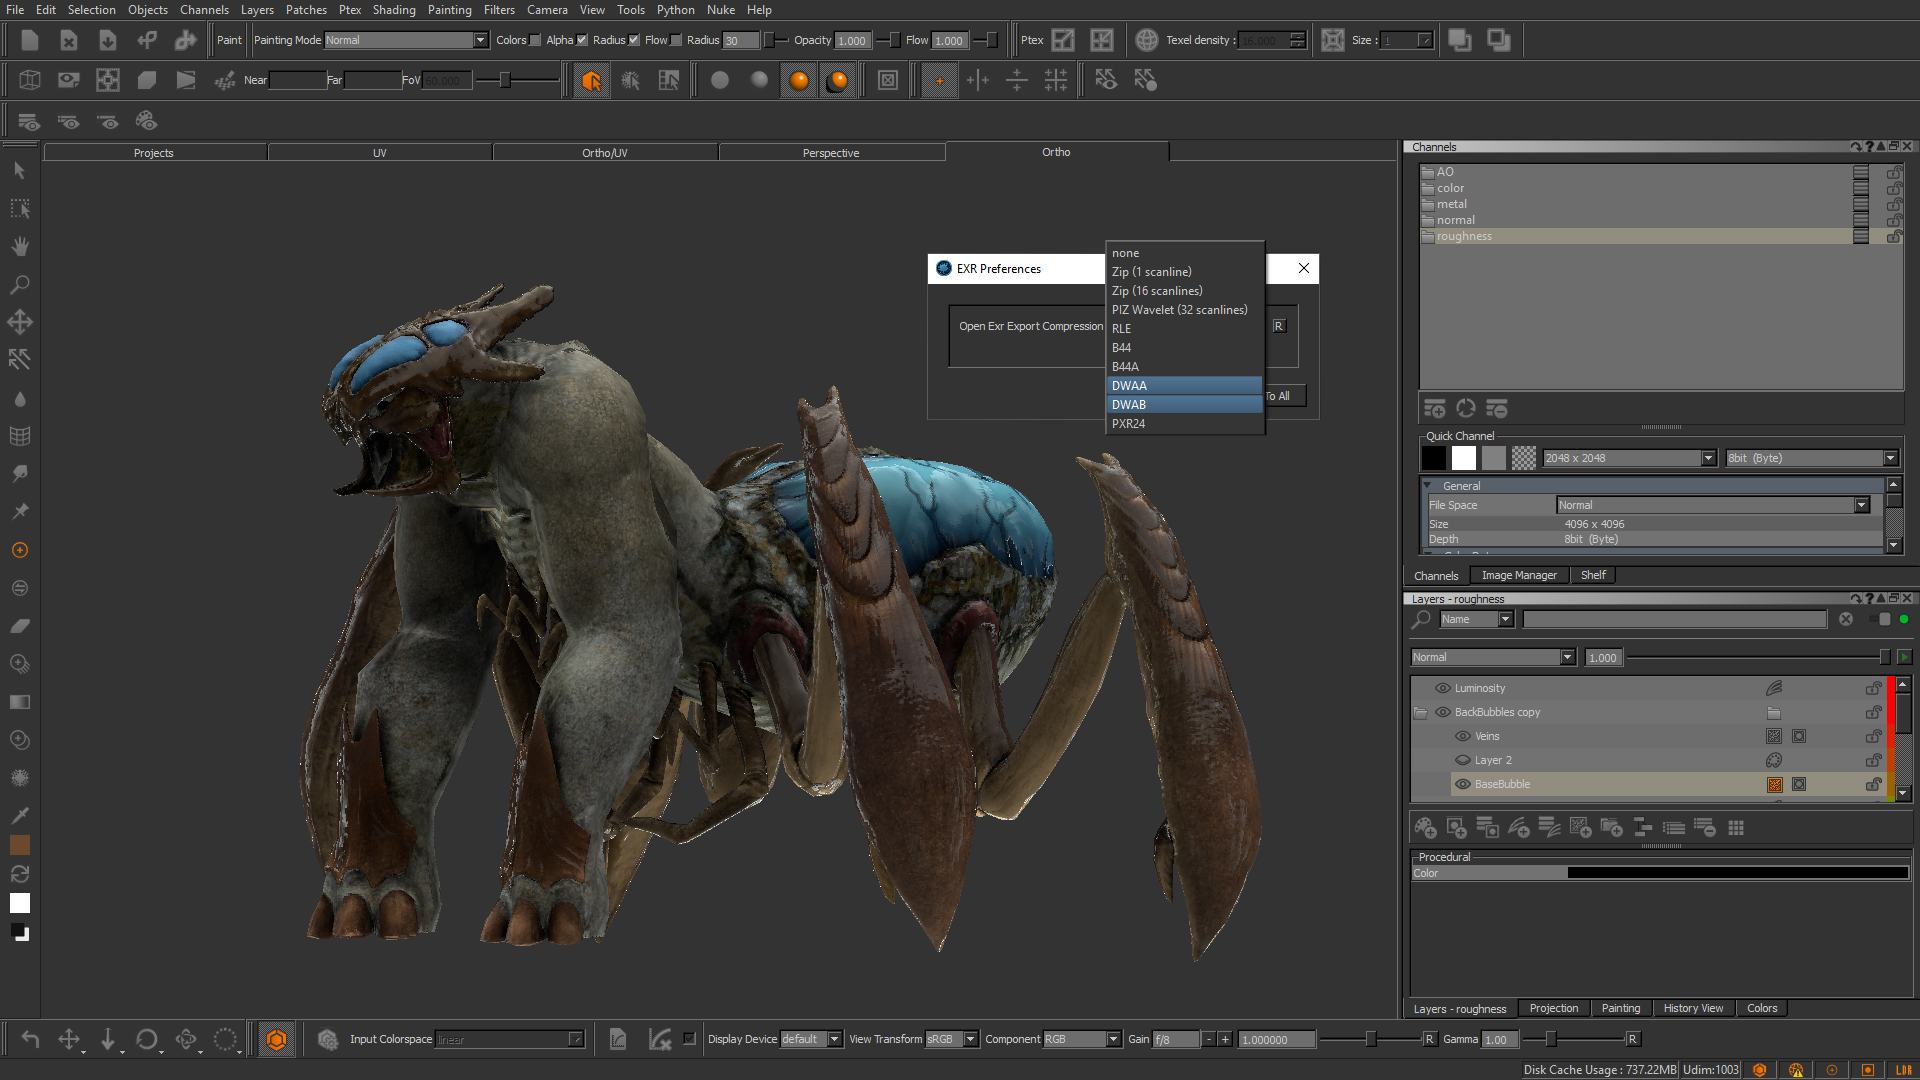
Task: Hide the Luminosity layer
Action: point(1442,688)
